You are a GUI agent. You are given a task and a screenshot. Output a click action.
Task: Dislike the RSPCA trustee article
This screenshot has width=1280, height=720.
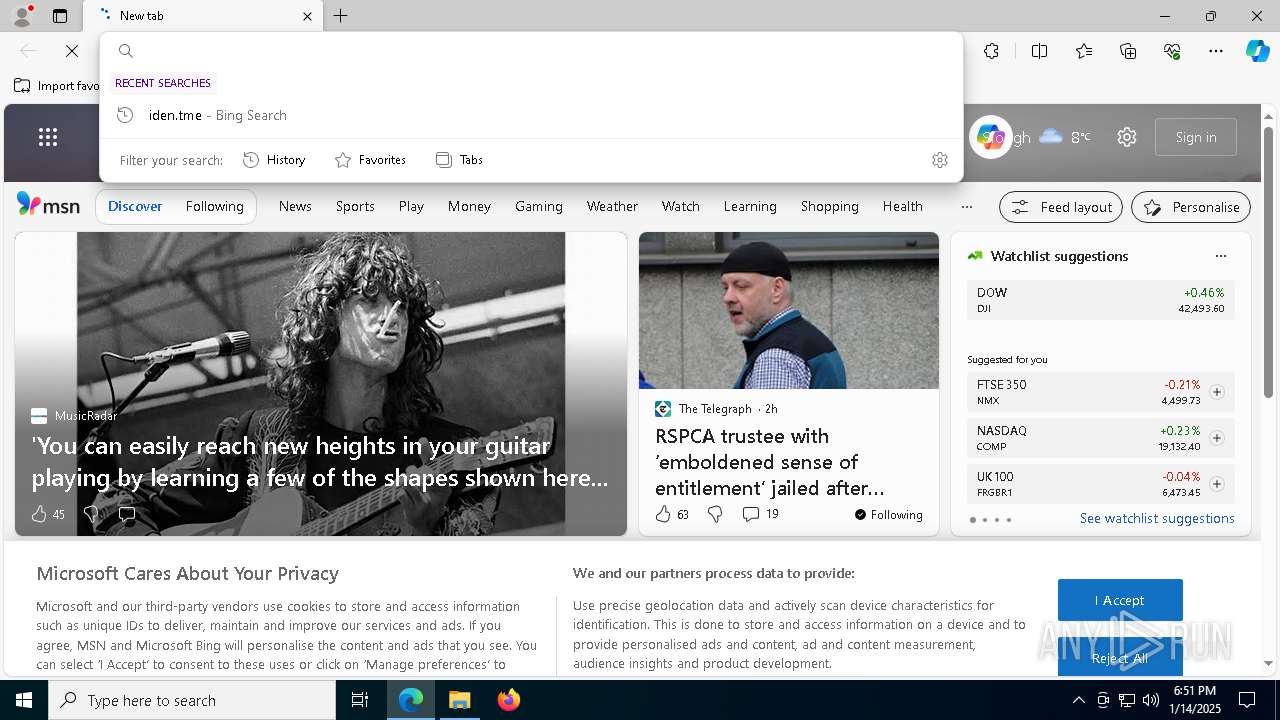pos(715,514)
